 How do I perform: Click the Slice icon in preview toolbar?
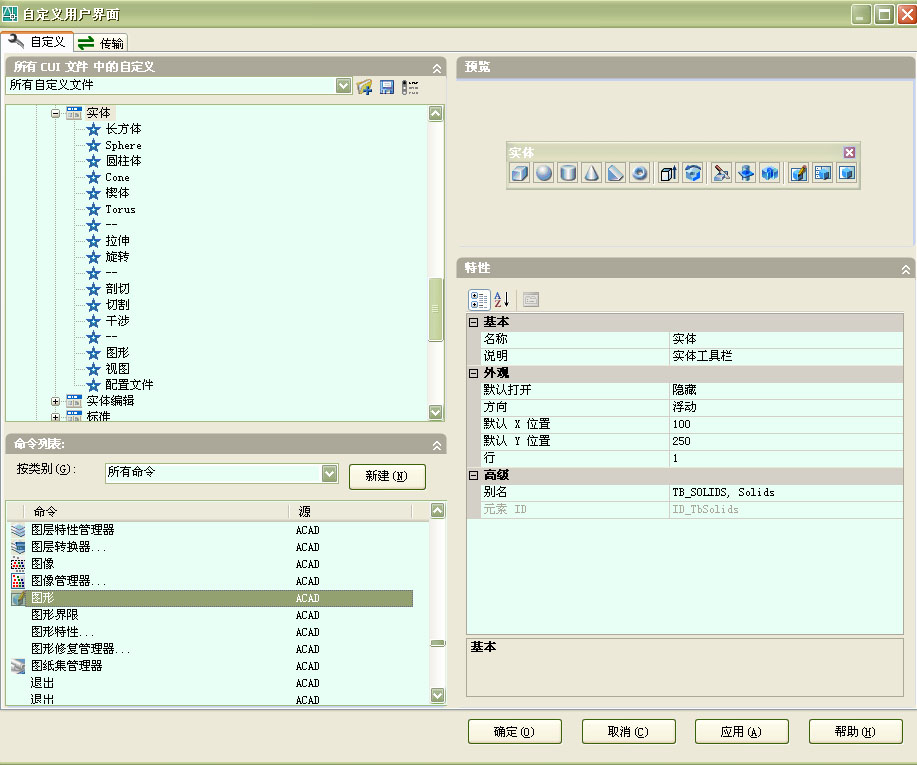click(x=721, y=173)
